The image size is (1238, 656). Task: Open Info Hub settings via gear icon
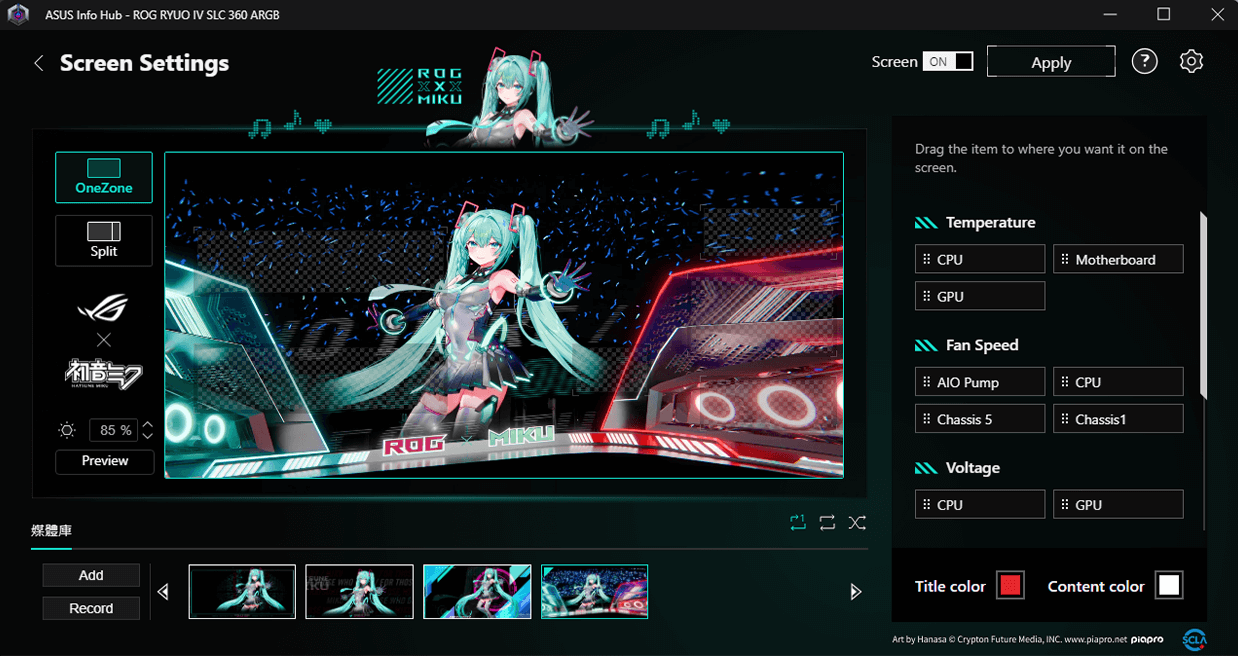[x=1191, y=61]
